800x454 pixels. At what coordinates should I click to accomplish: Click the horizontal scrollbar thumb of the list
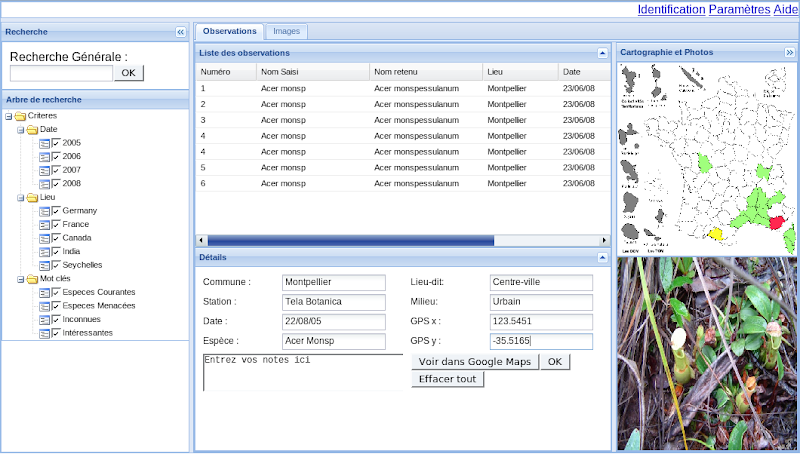tap(351, 240)
